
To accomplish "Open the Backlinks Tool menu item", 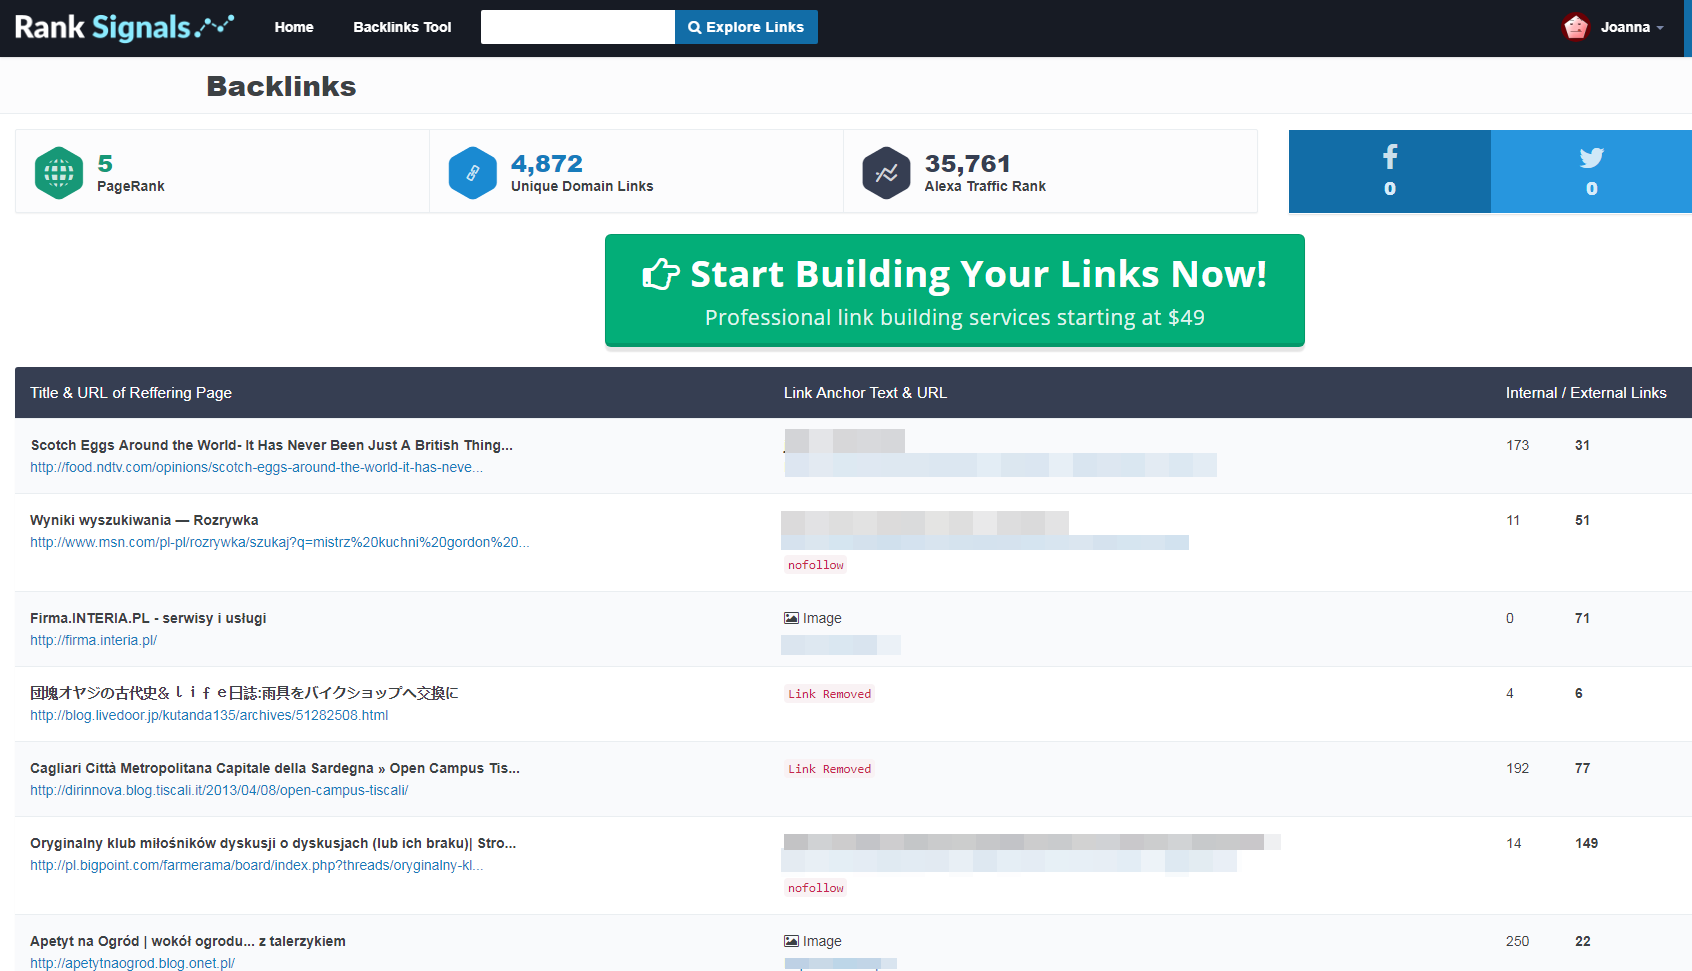I will point(402,27).
